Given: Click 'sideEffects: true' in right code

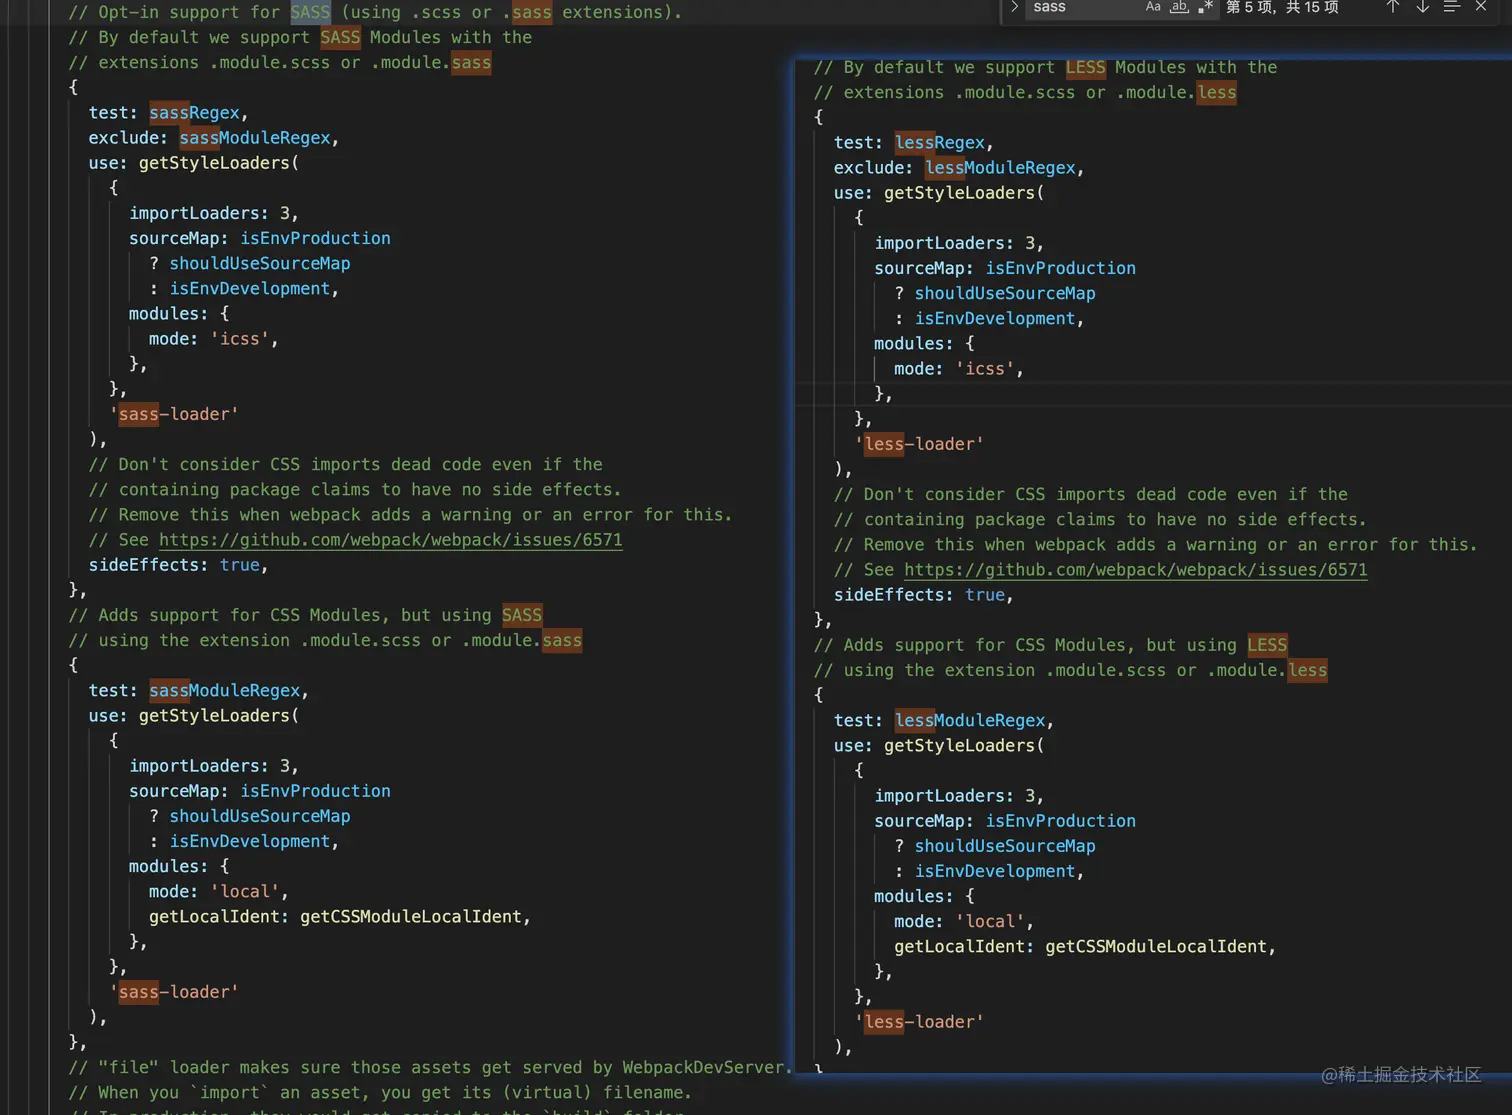Looking at the screenshot, I should (919, 595).
